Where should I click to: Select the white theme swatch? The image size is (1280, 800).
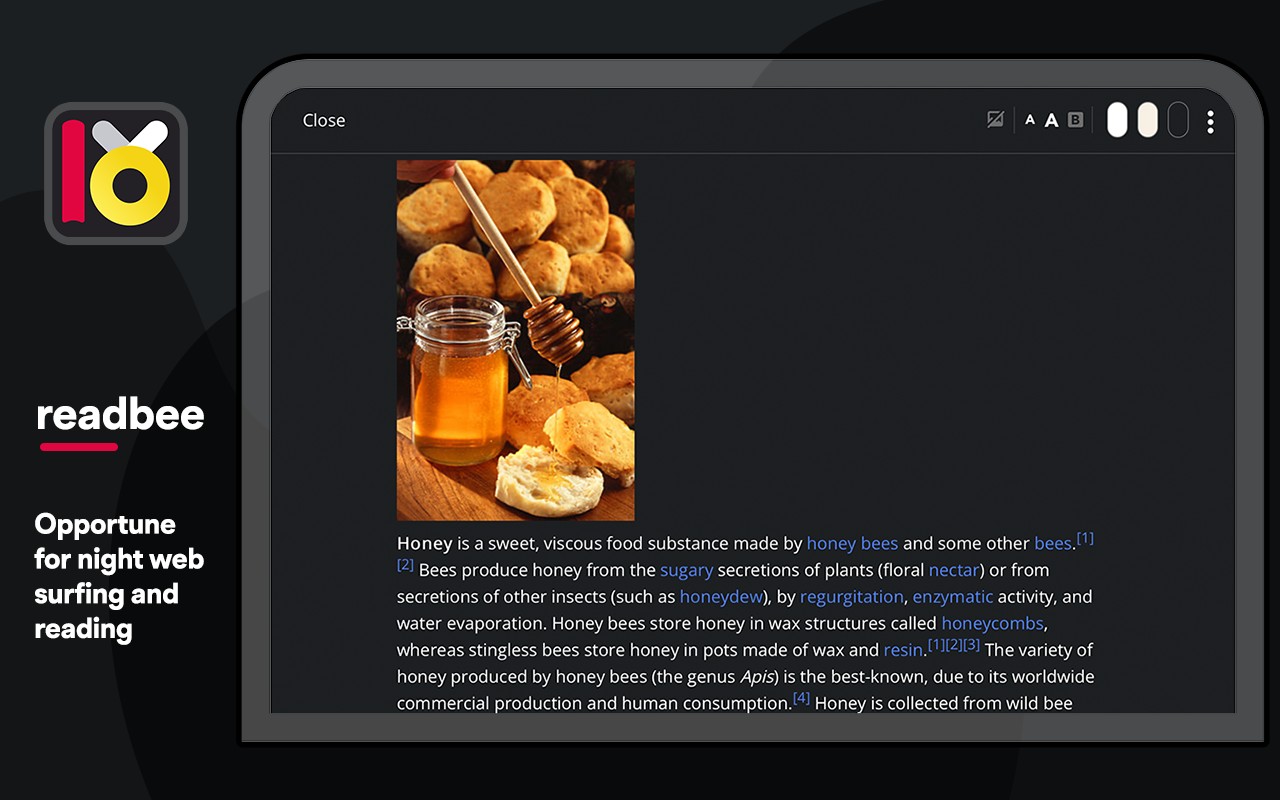coord(1117,120)
